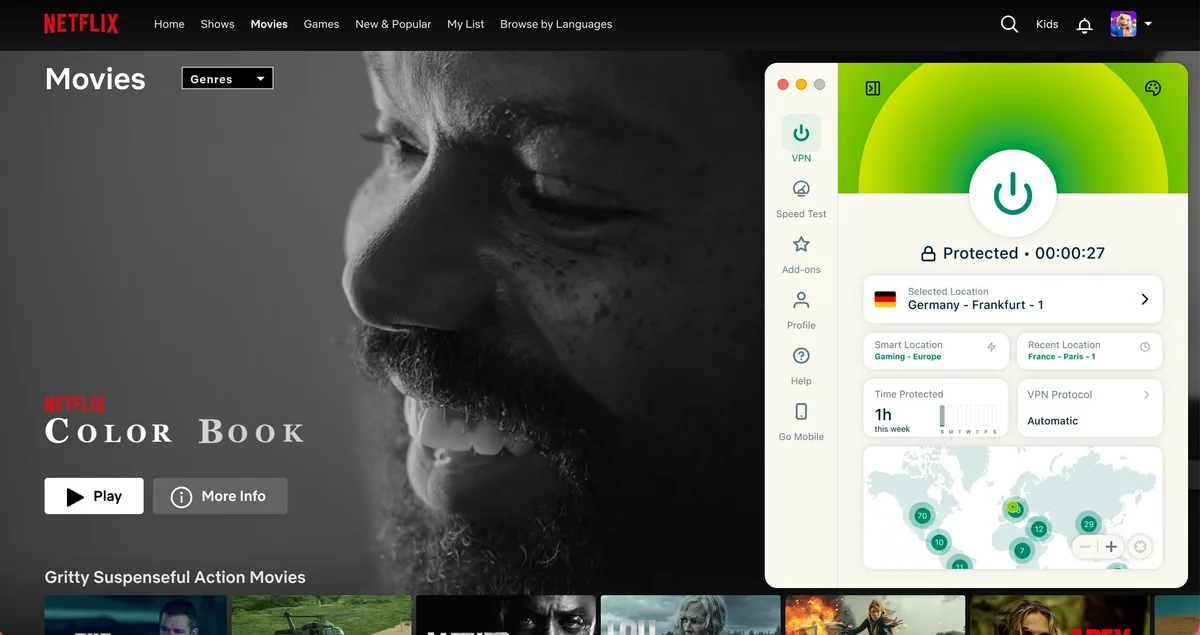Go to Netflix Home
The width and height of the screenshot is (1200, 635).
pos(169,24)
